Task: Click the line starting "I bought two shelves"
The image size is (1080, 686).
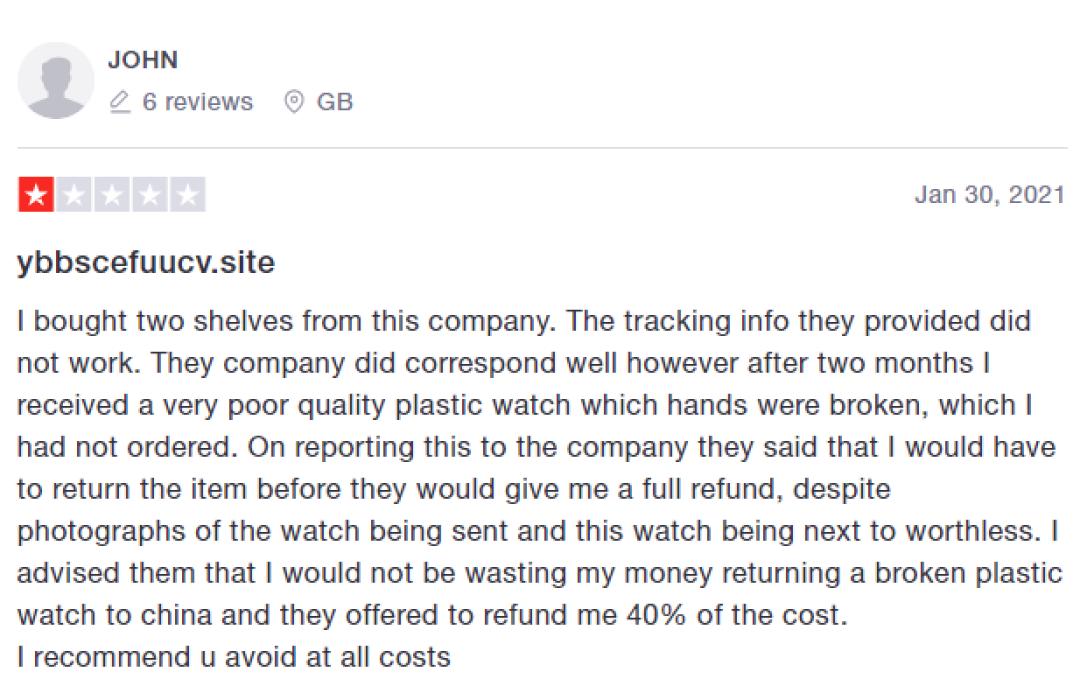Action: [x=524, y=322]
